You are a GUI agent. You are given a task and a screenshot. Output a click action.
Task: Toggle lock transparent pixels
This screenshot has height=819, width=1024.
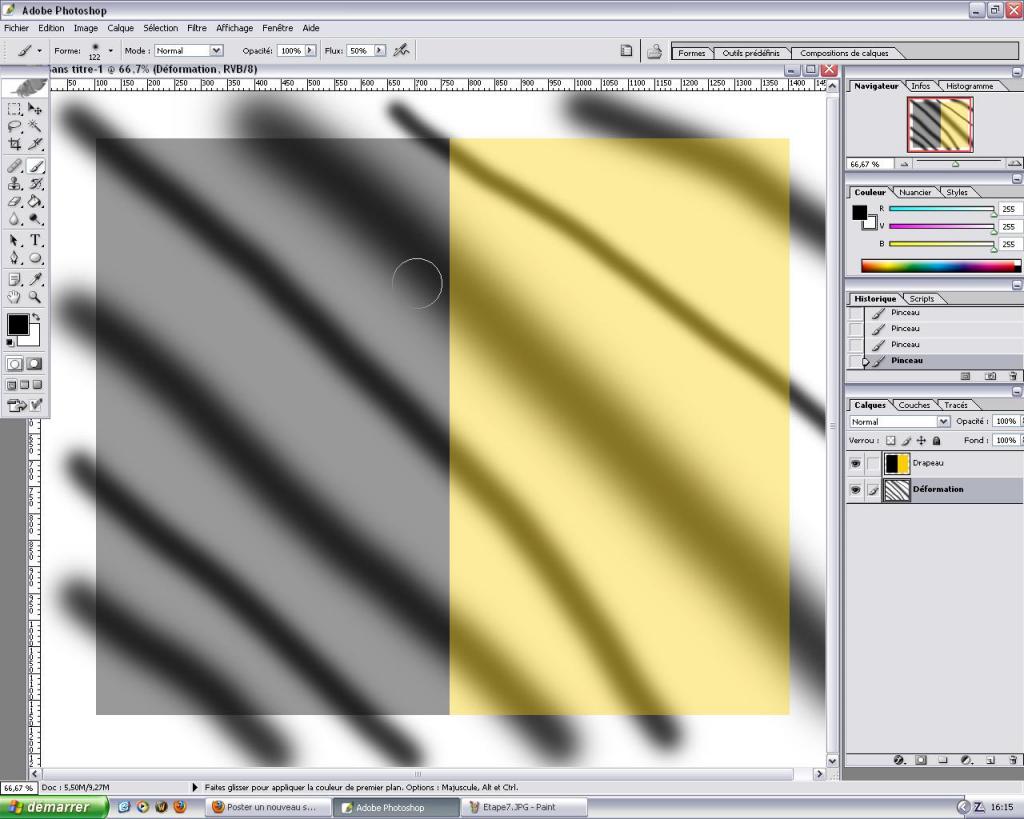pos(891,441)
